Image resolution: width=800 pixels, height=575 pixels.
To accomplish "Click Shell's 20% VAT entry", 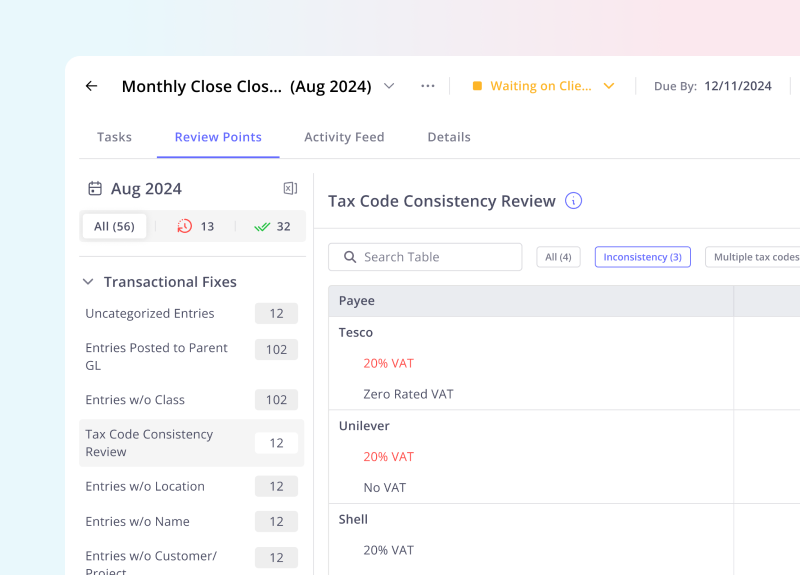I will tap(388, 550).
